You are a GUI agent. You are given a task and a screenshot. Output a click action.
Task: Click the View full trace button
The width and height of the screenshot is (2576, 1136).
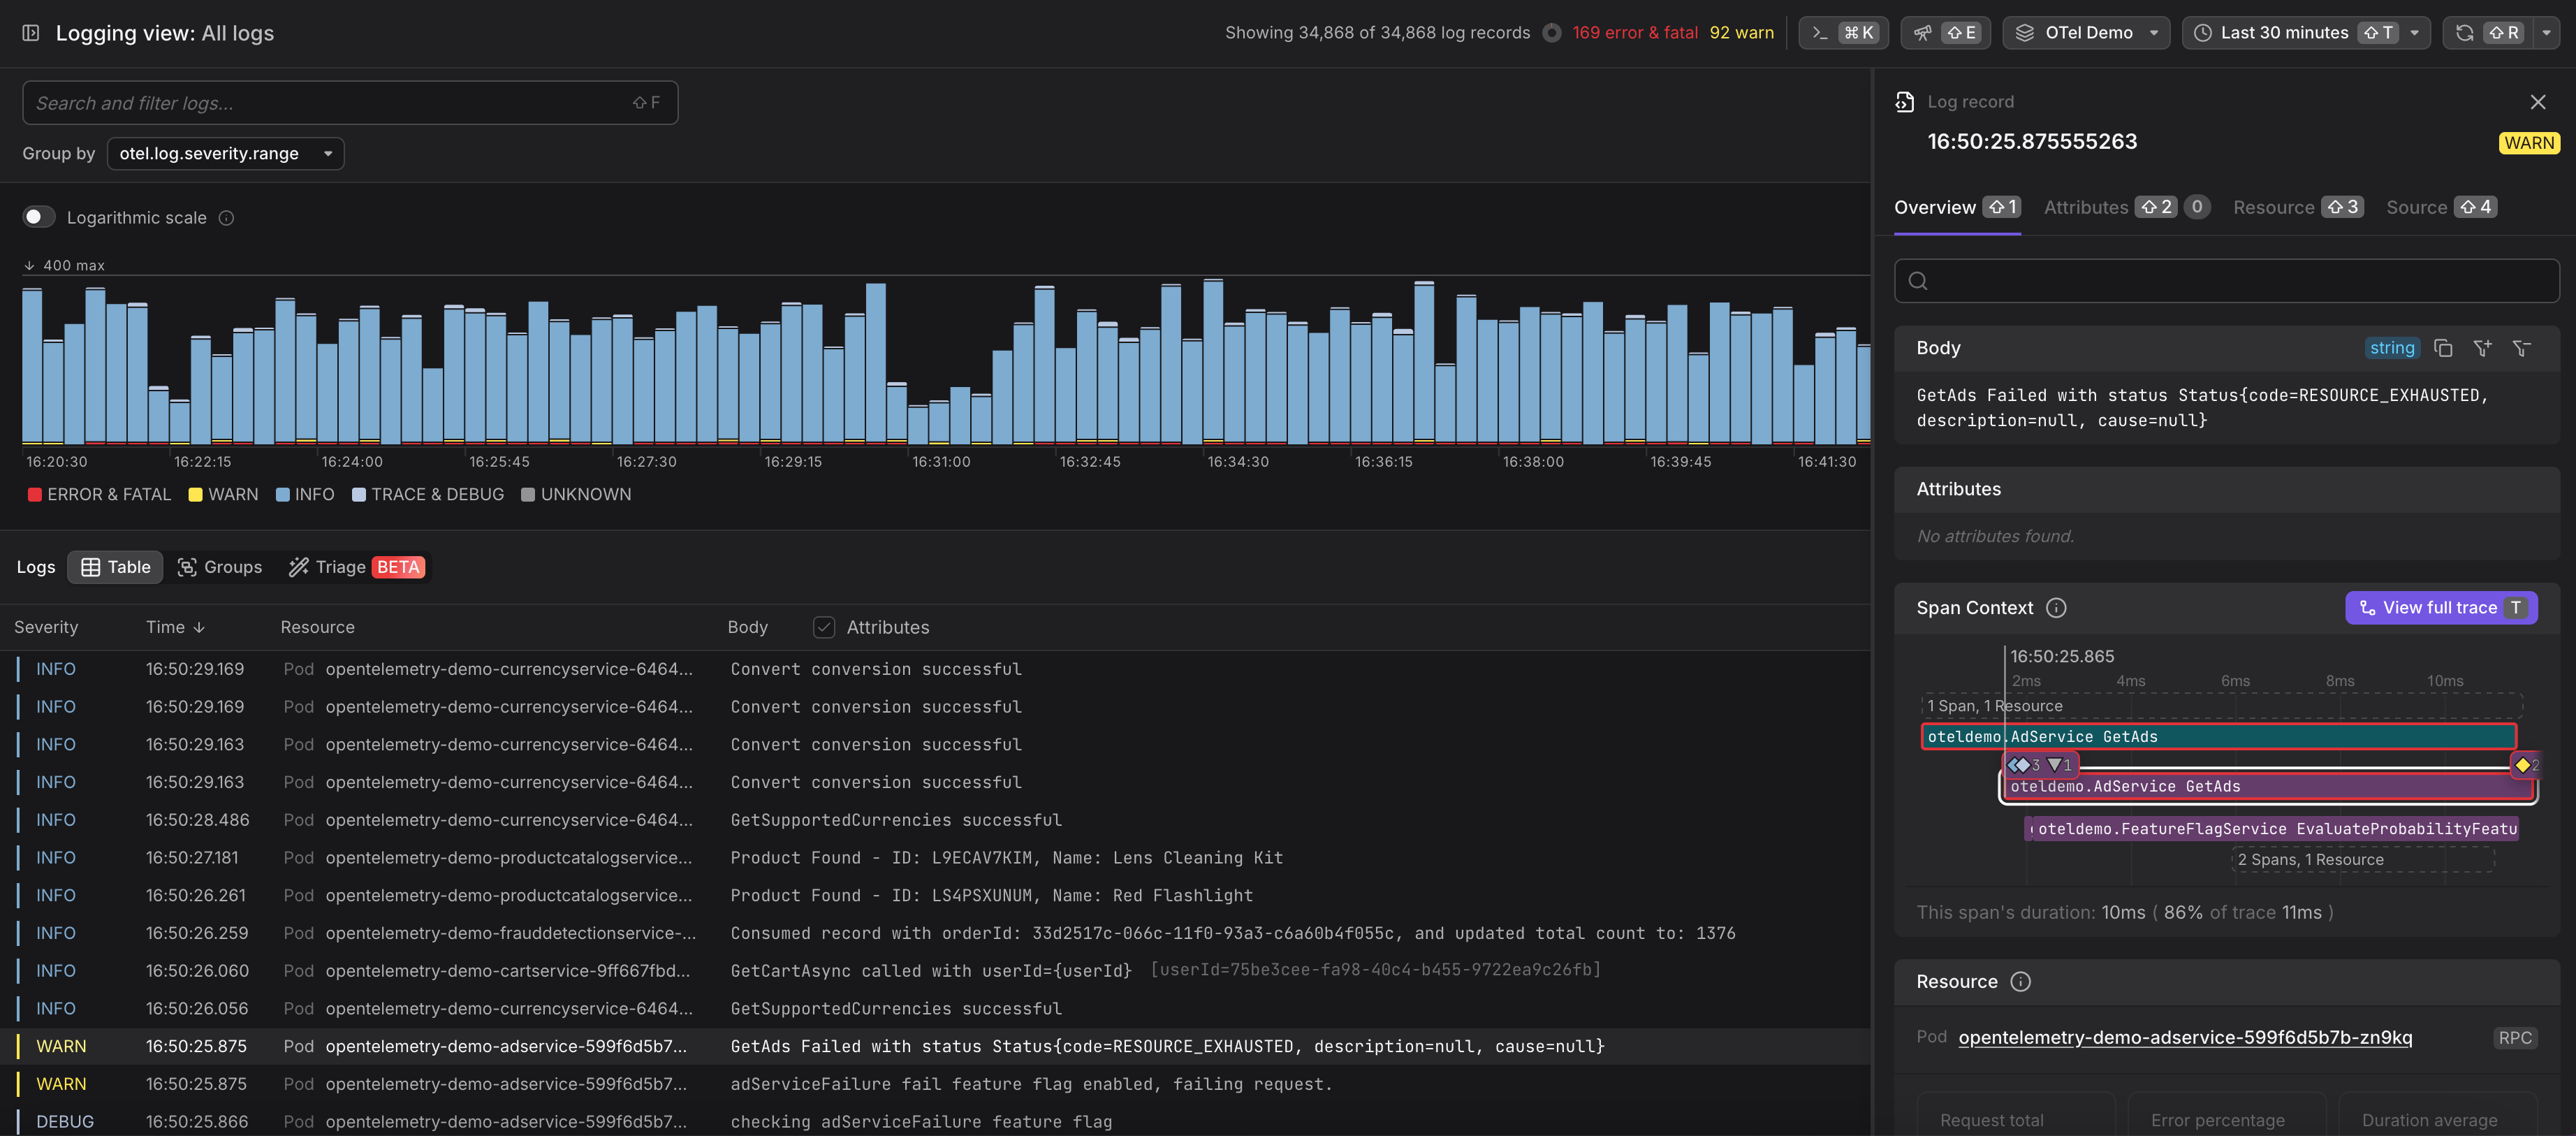tap(2440, 608)
